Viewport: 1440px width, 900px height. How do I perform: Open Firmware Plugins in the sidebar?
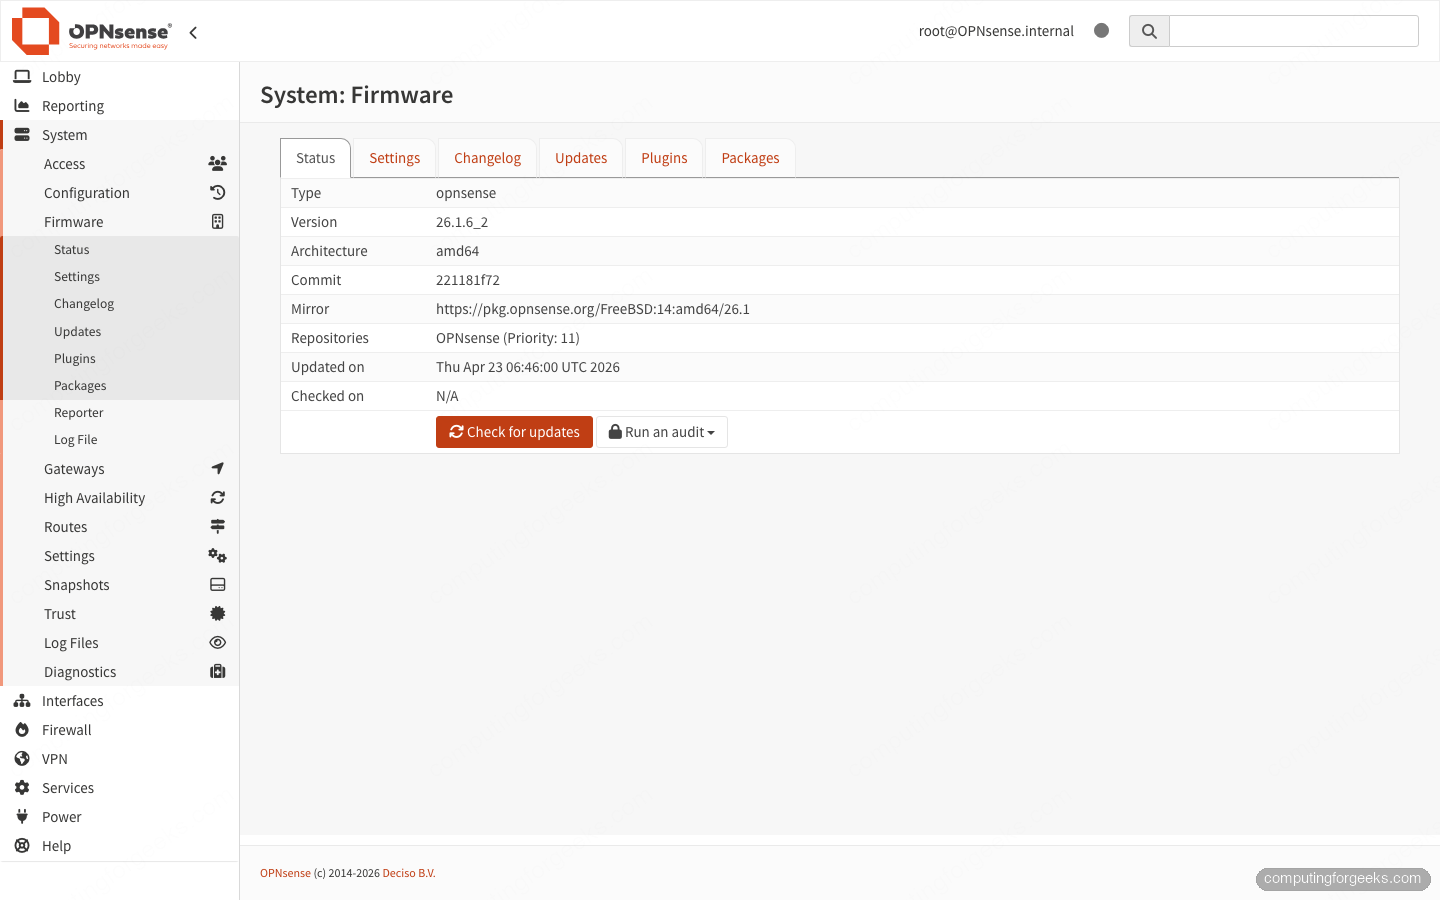point(120,359)
